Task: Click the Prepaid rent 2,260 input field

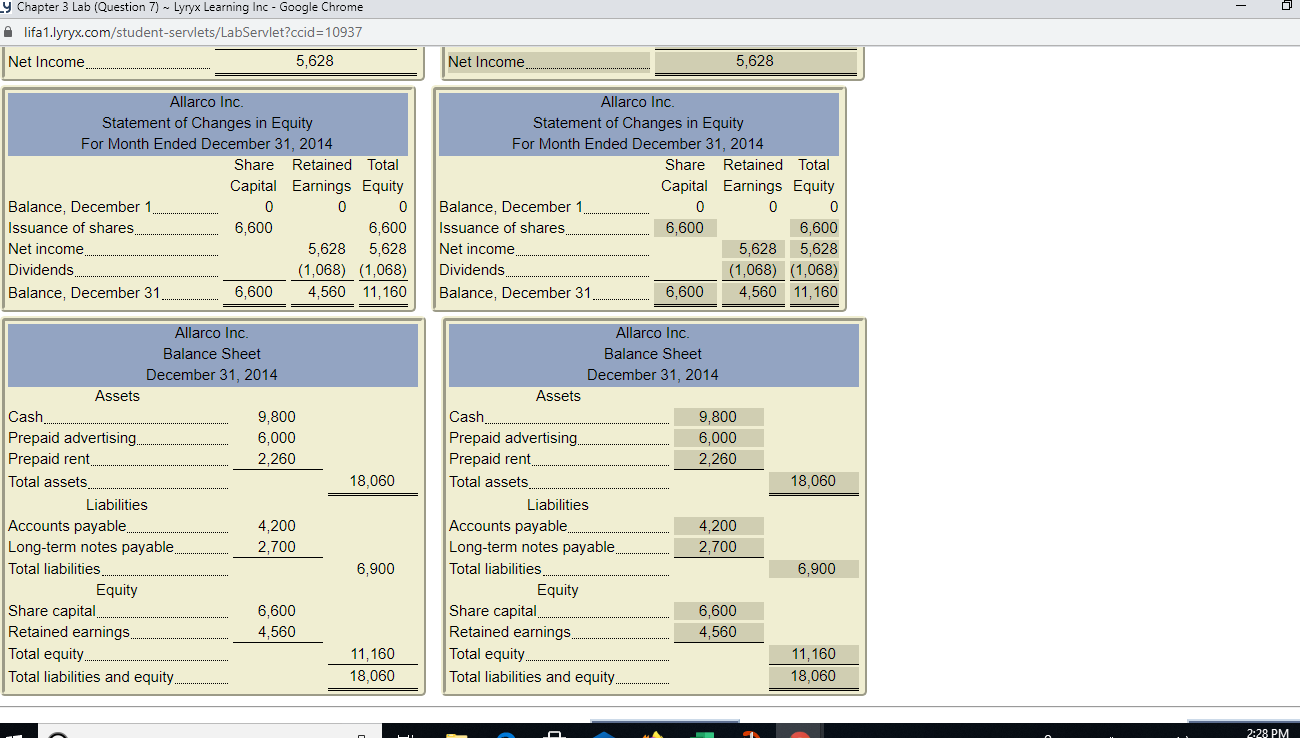Action: pyautogui.click(x=718, y=459)
